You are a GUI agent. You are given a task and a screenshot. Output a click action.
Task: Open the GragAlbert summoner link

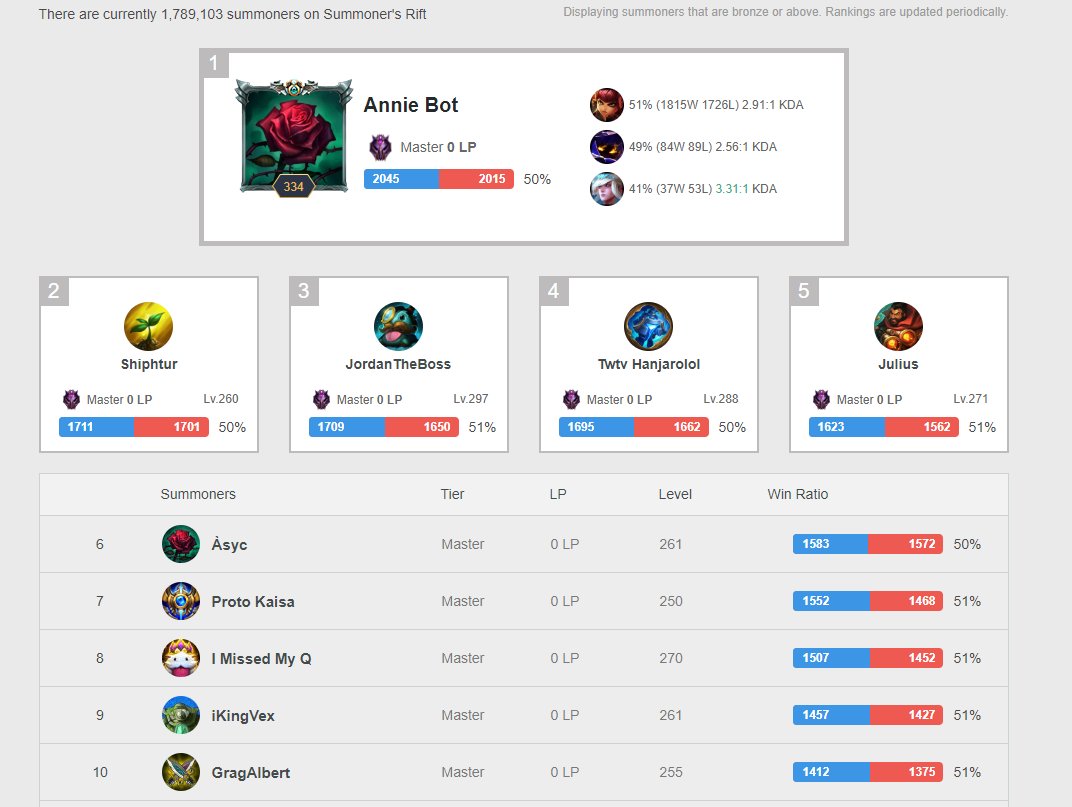click(x=251, y=773)
